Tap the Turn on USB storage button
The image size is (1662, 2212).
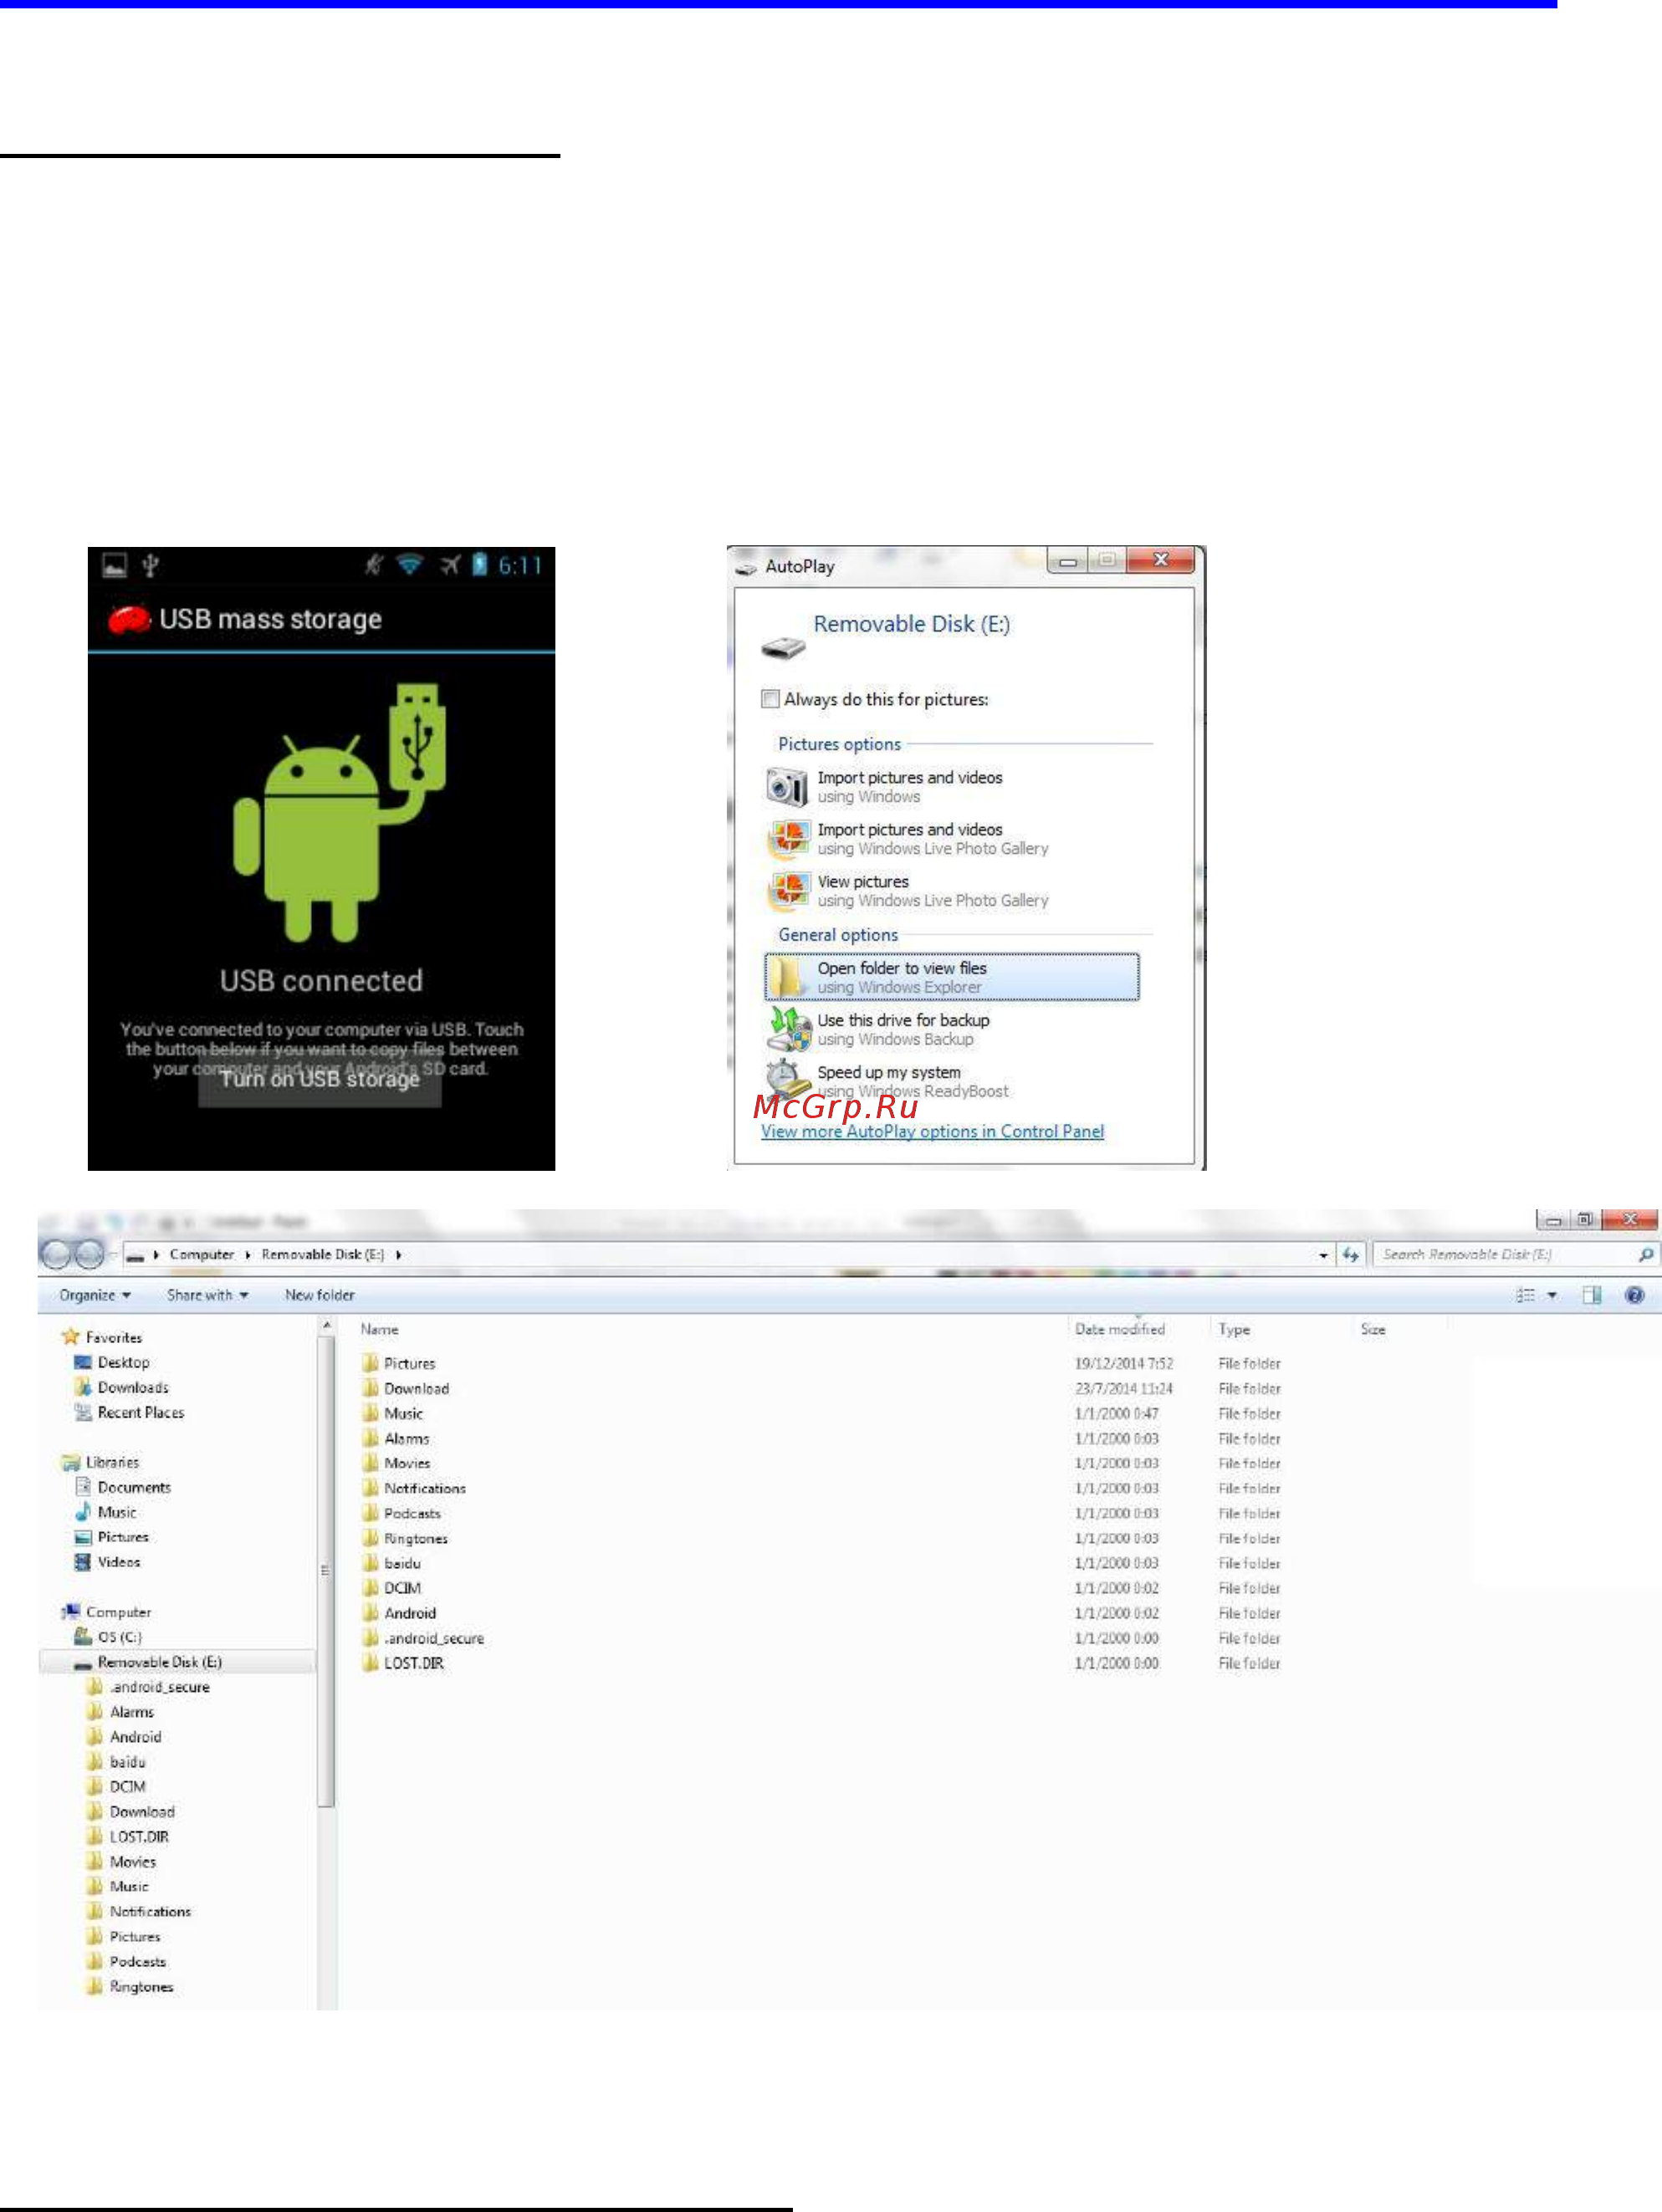(x=320, y=1079)
